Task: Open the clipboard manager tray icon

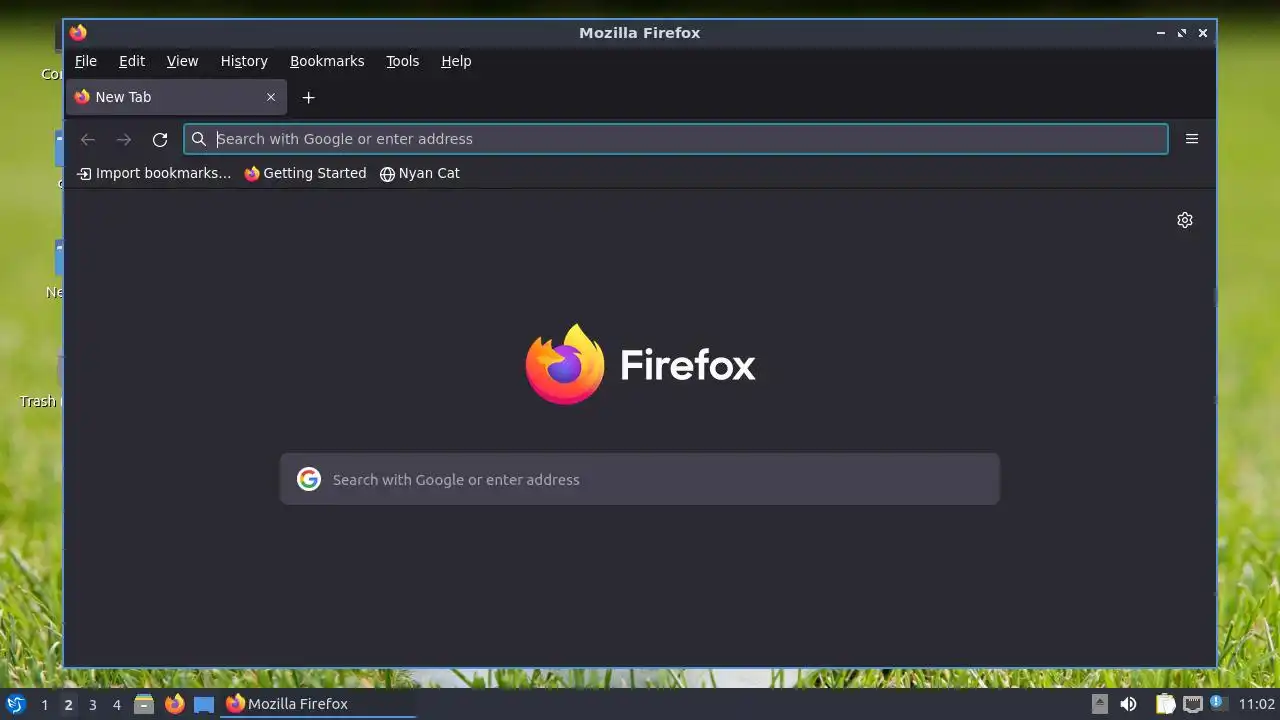Action: 1165,704
